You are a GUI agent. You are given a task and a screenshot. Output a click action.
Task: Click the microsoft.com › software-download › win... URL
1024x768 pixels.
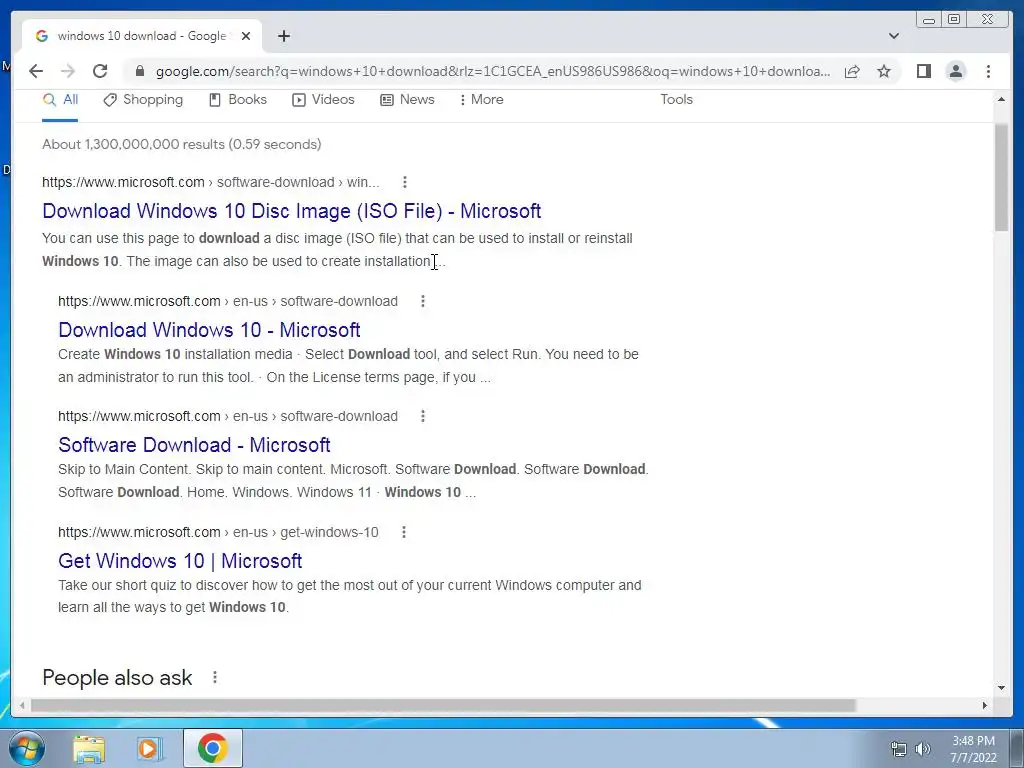point(210,182)
